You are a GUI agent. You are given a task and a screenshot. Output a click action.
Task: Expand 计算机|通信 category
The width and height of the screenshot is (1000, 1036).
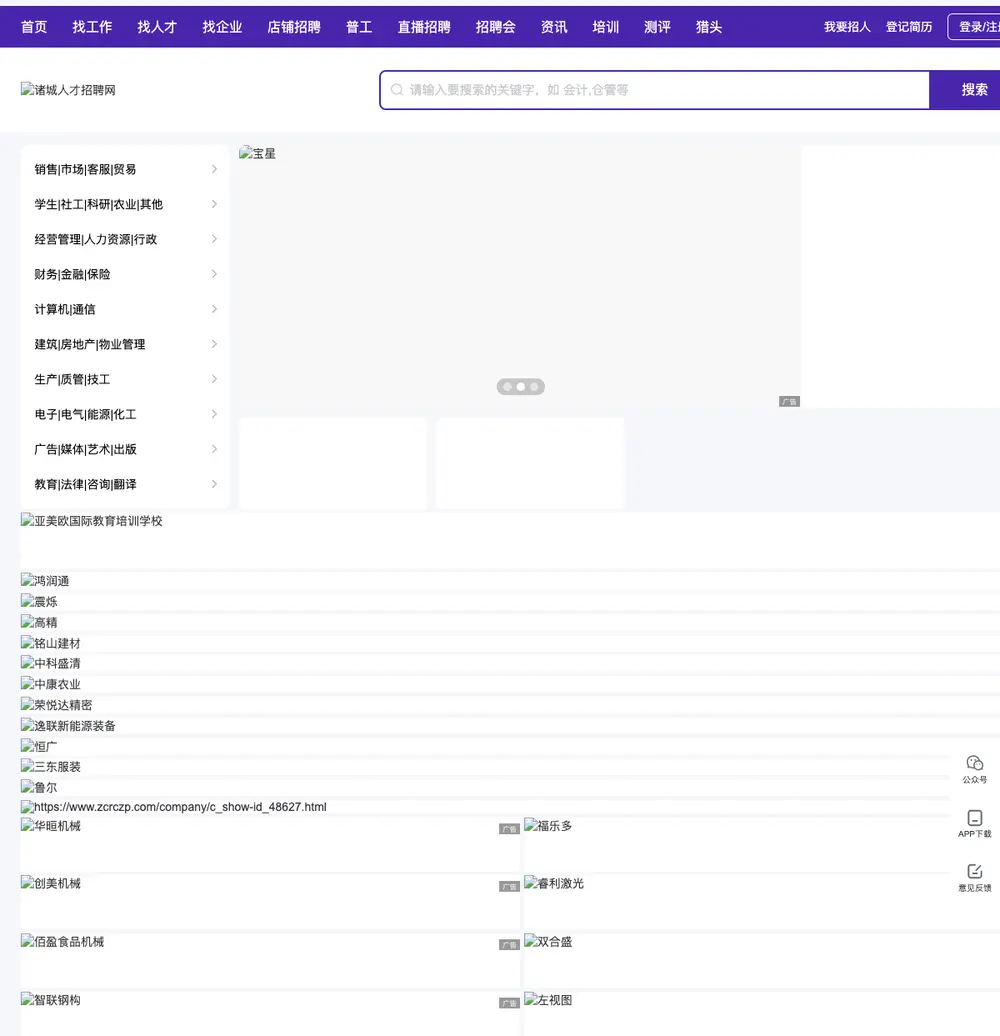click(x=125, y=309)
